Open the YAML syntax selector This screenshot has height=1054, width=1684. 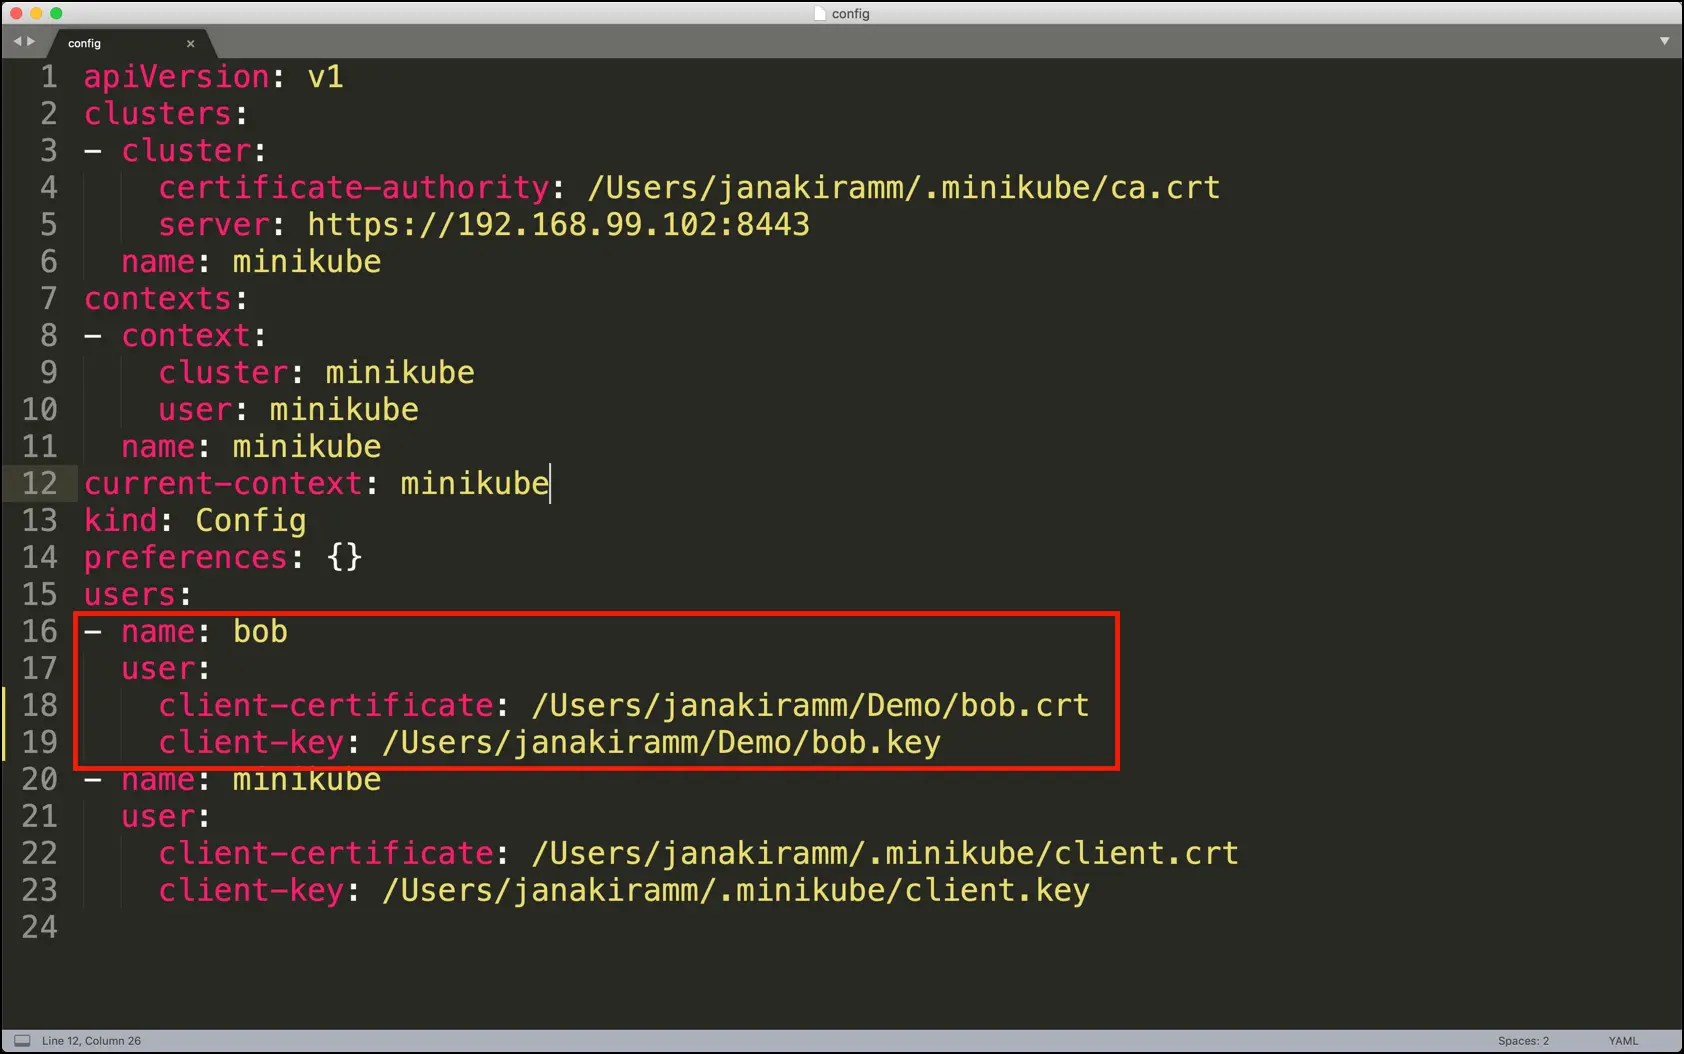[x=1623, y=1041]
